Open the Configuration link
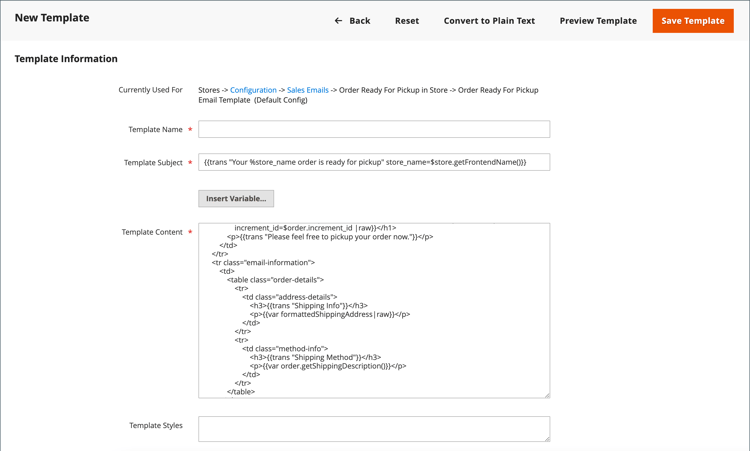This screenshot has width=750, height=451. coord(253,90)
